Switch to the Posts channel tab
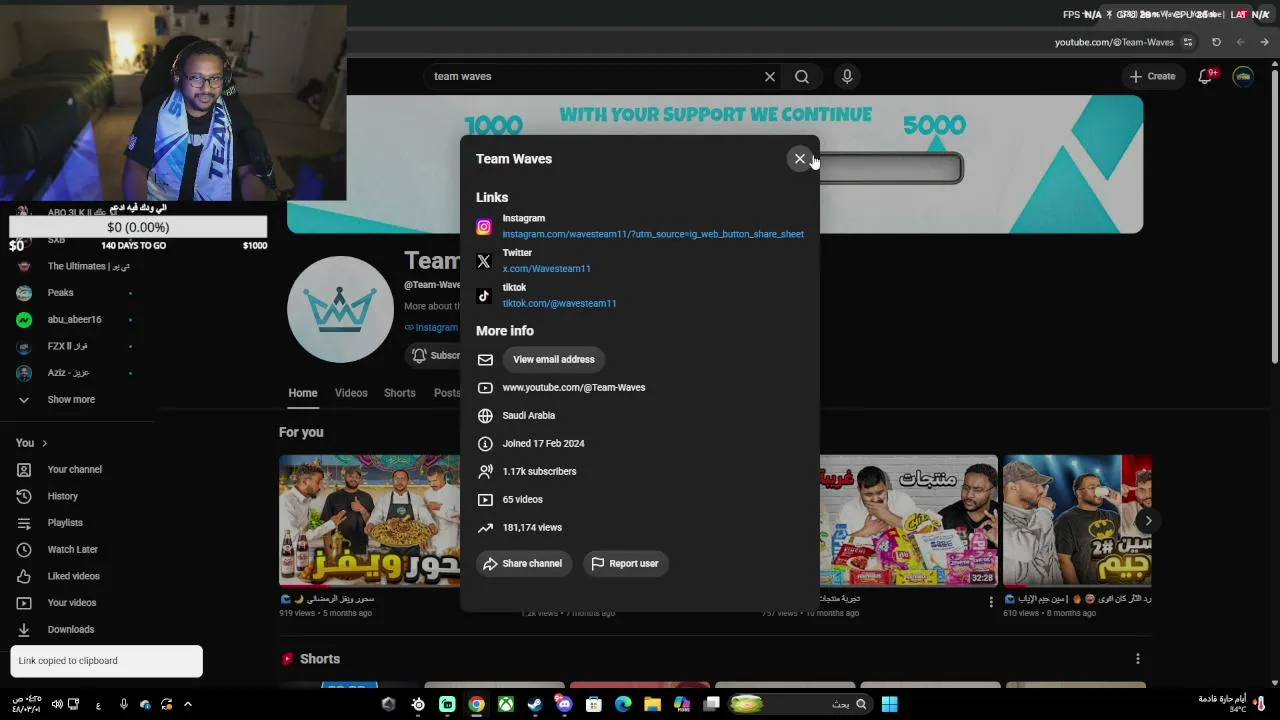The width and height of the screenshot is (1280, 720). tap(447, 393)
